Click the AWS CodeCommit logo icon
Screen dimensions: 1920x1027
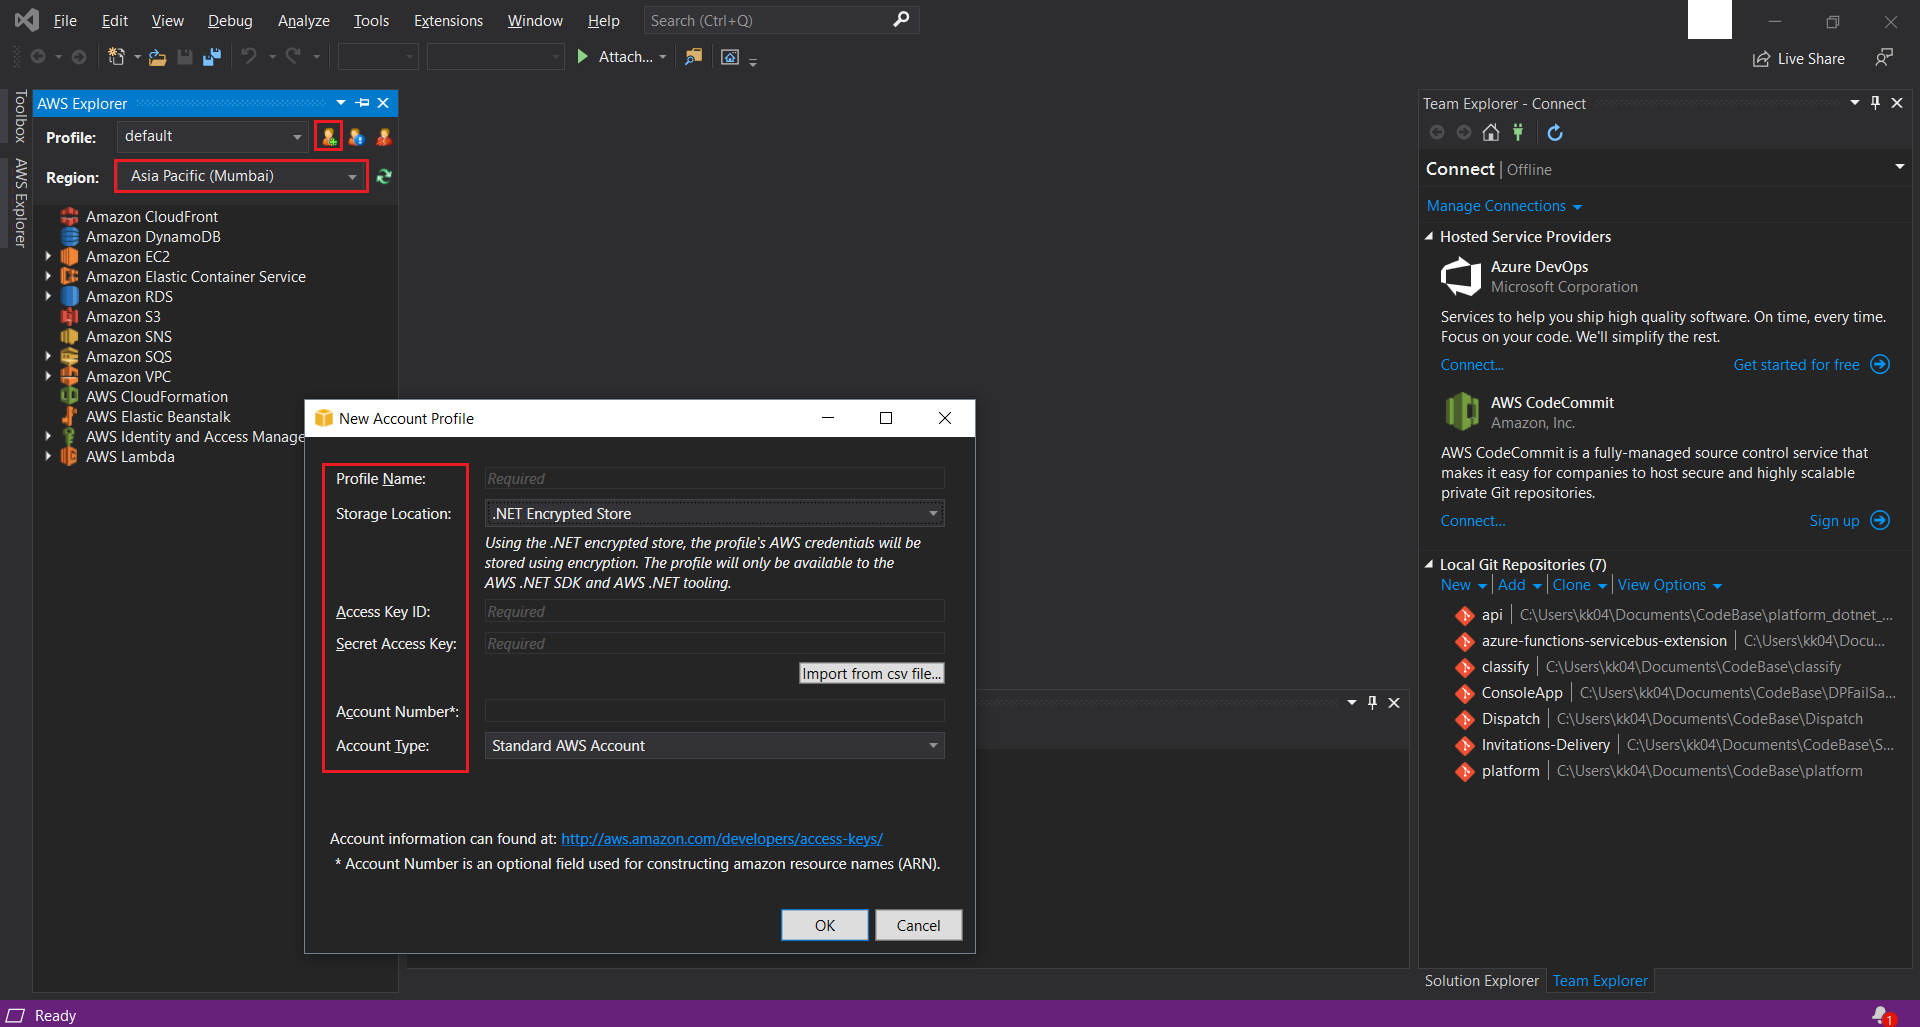(x=1461, y=411)
